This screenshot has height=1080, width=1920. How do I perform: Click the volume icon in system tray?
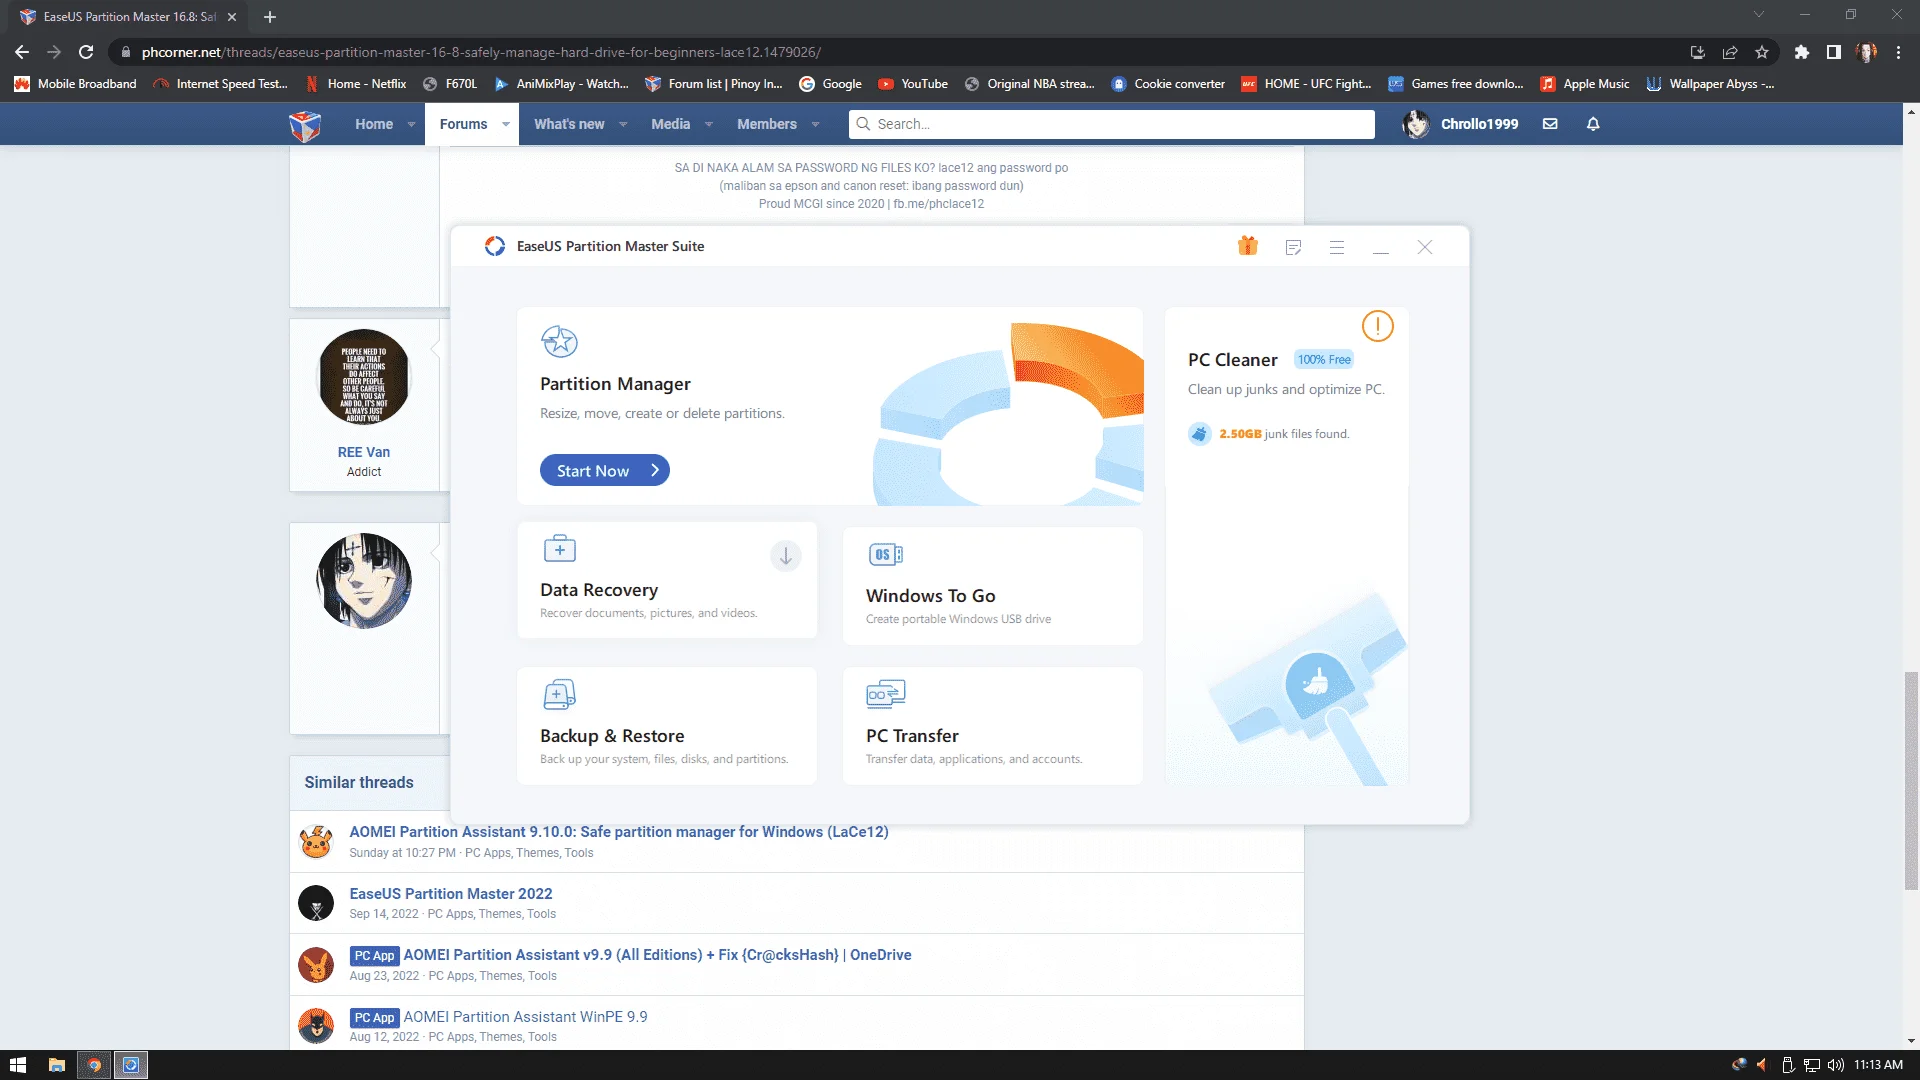(1835, 1065)
